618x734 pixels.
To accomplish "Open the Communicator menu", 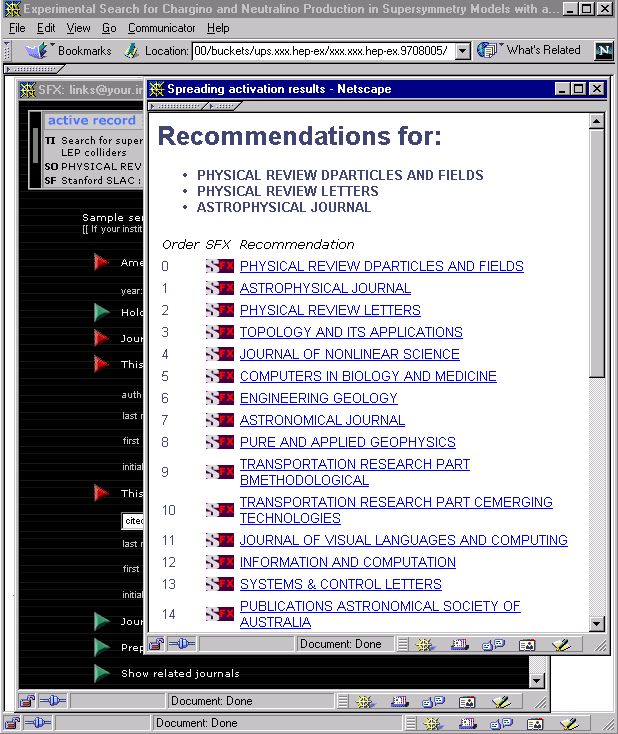I will click(x=162, y=28).
